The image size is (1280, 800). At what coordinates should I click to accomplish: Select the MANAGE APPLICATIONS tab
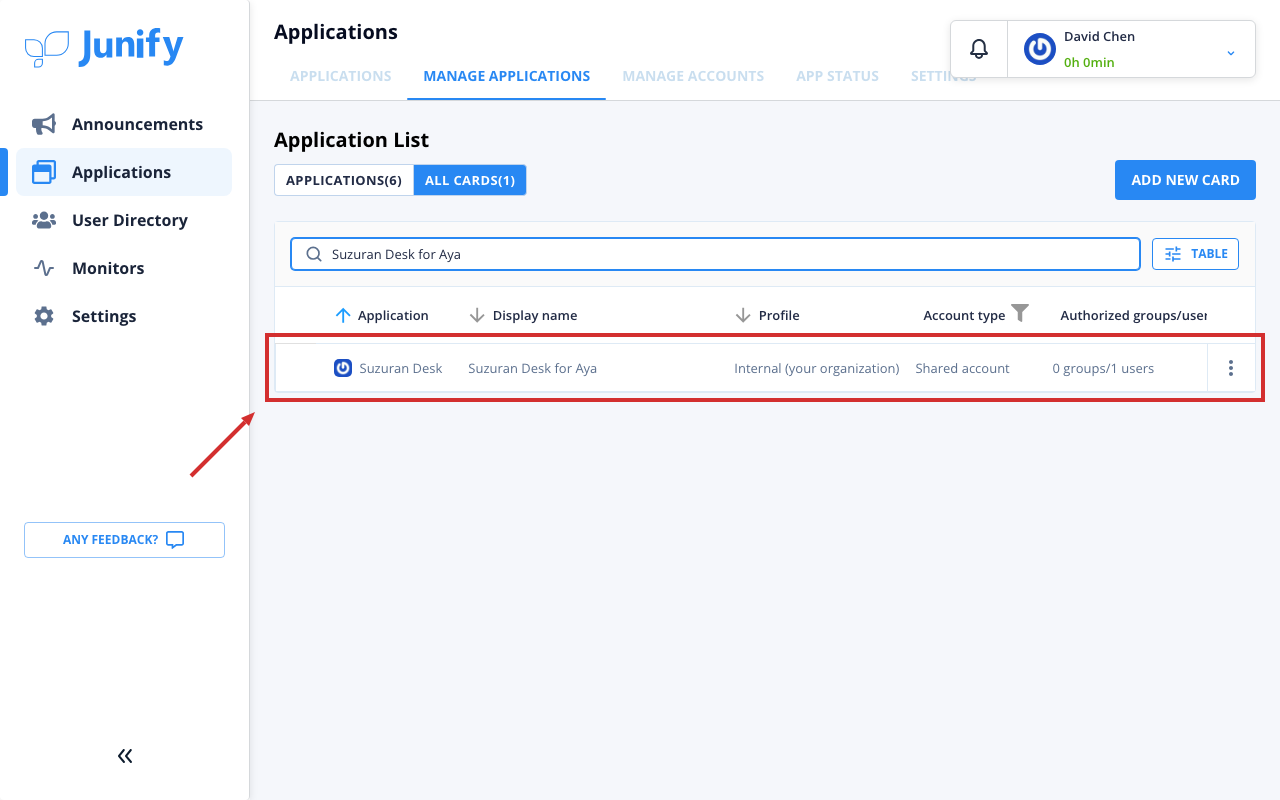click(507, 76)
